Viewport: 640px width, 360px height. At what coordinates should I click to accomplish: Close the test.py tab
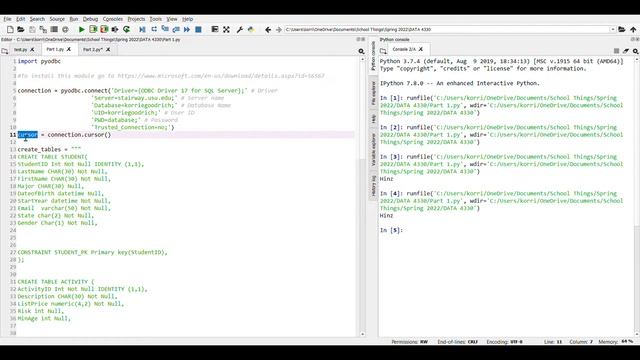pos(32,49)
